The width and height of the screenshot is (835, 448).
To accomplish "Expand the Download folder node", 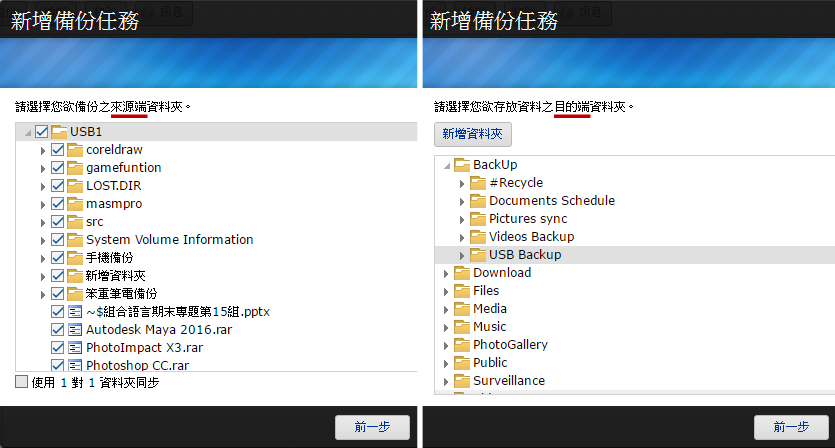I will coord(446,274).
